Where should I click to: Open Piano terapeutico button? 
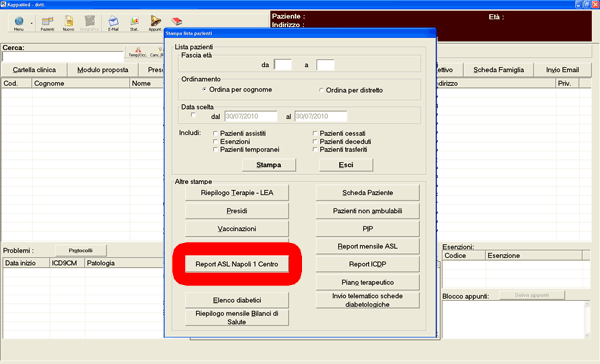367,282
